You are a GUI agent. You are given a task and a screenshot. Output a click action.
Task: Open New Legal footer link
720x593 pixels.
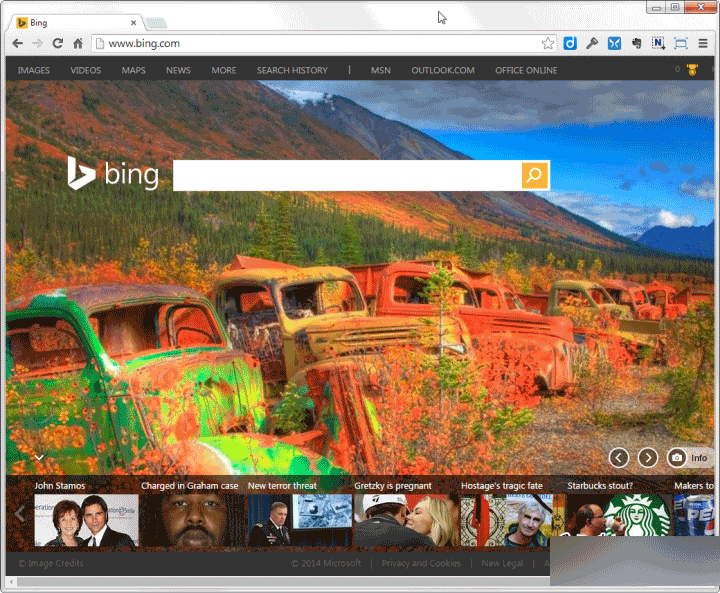tap(502, 563)
